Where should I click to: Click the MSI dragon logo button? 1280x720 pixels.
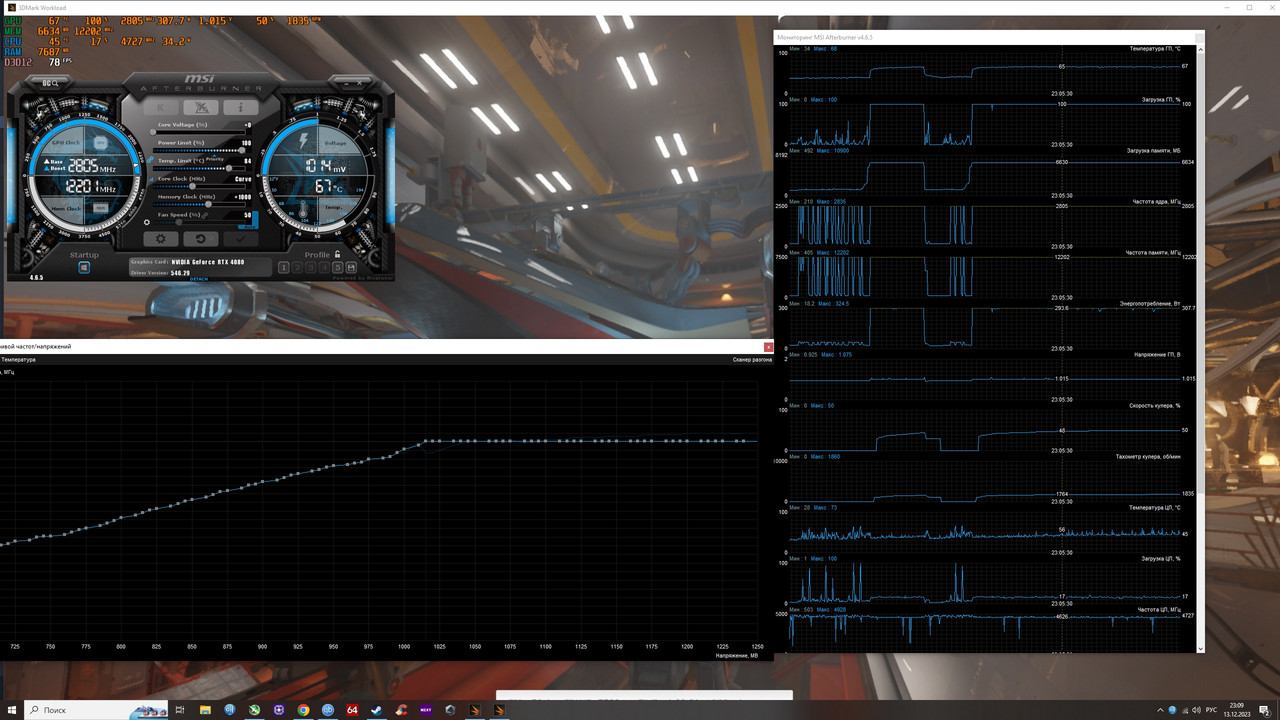point(201,107)
